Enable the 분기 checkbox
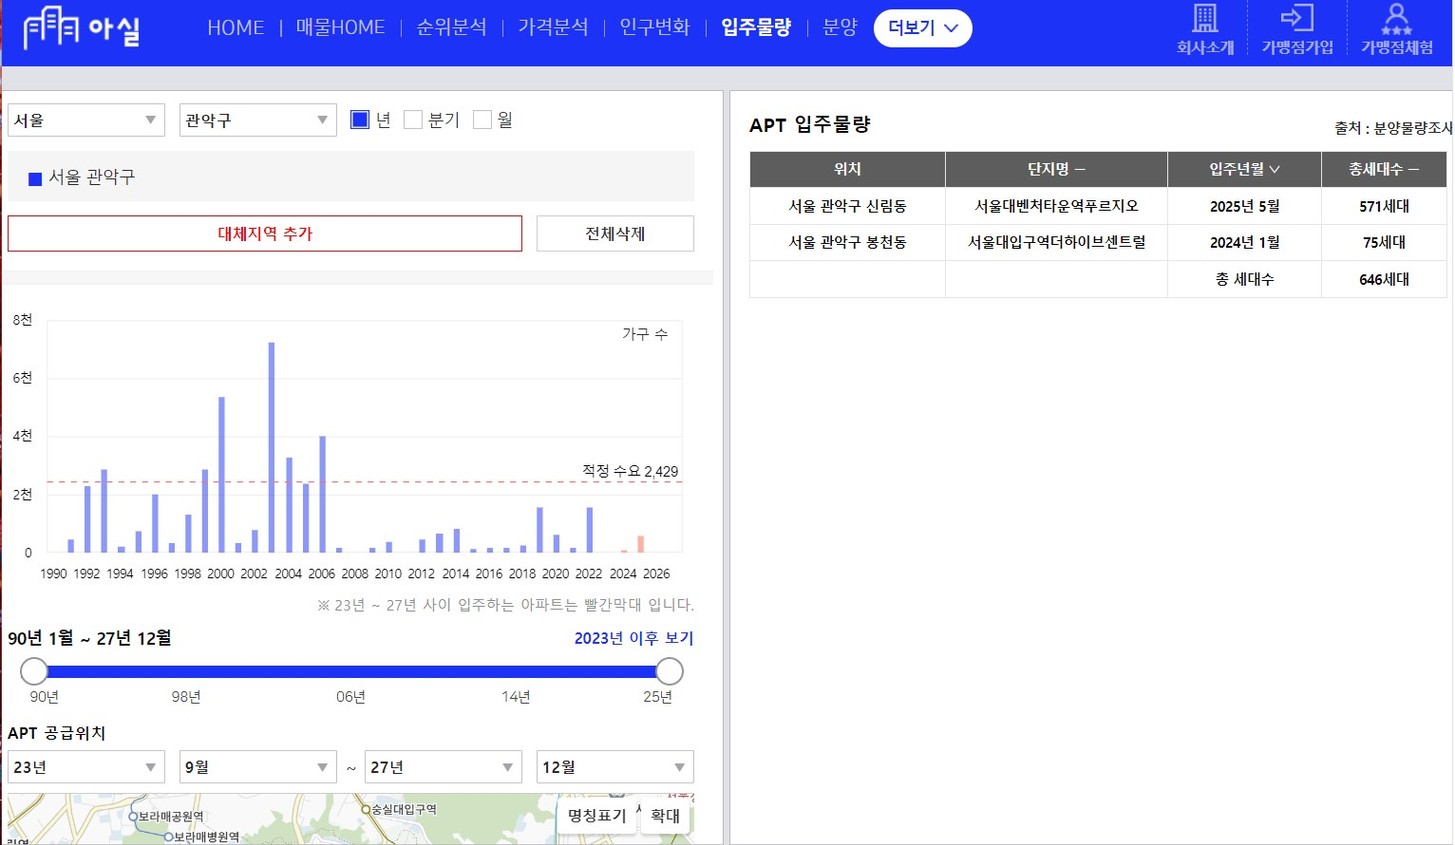1455x845 pixels. [x=413, y=120]
